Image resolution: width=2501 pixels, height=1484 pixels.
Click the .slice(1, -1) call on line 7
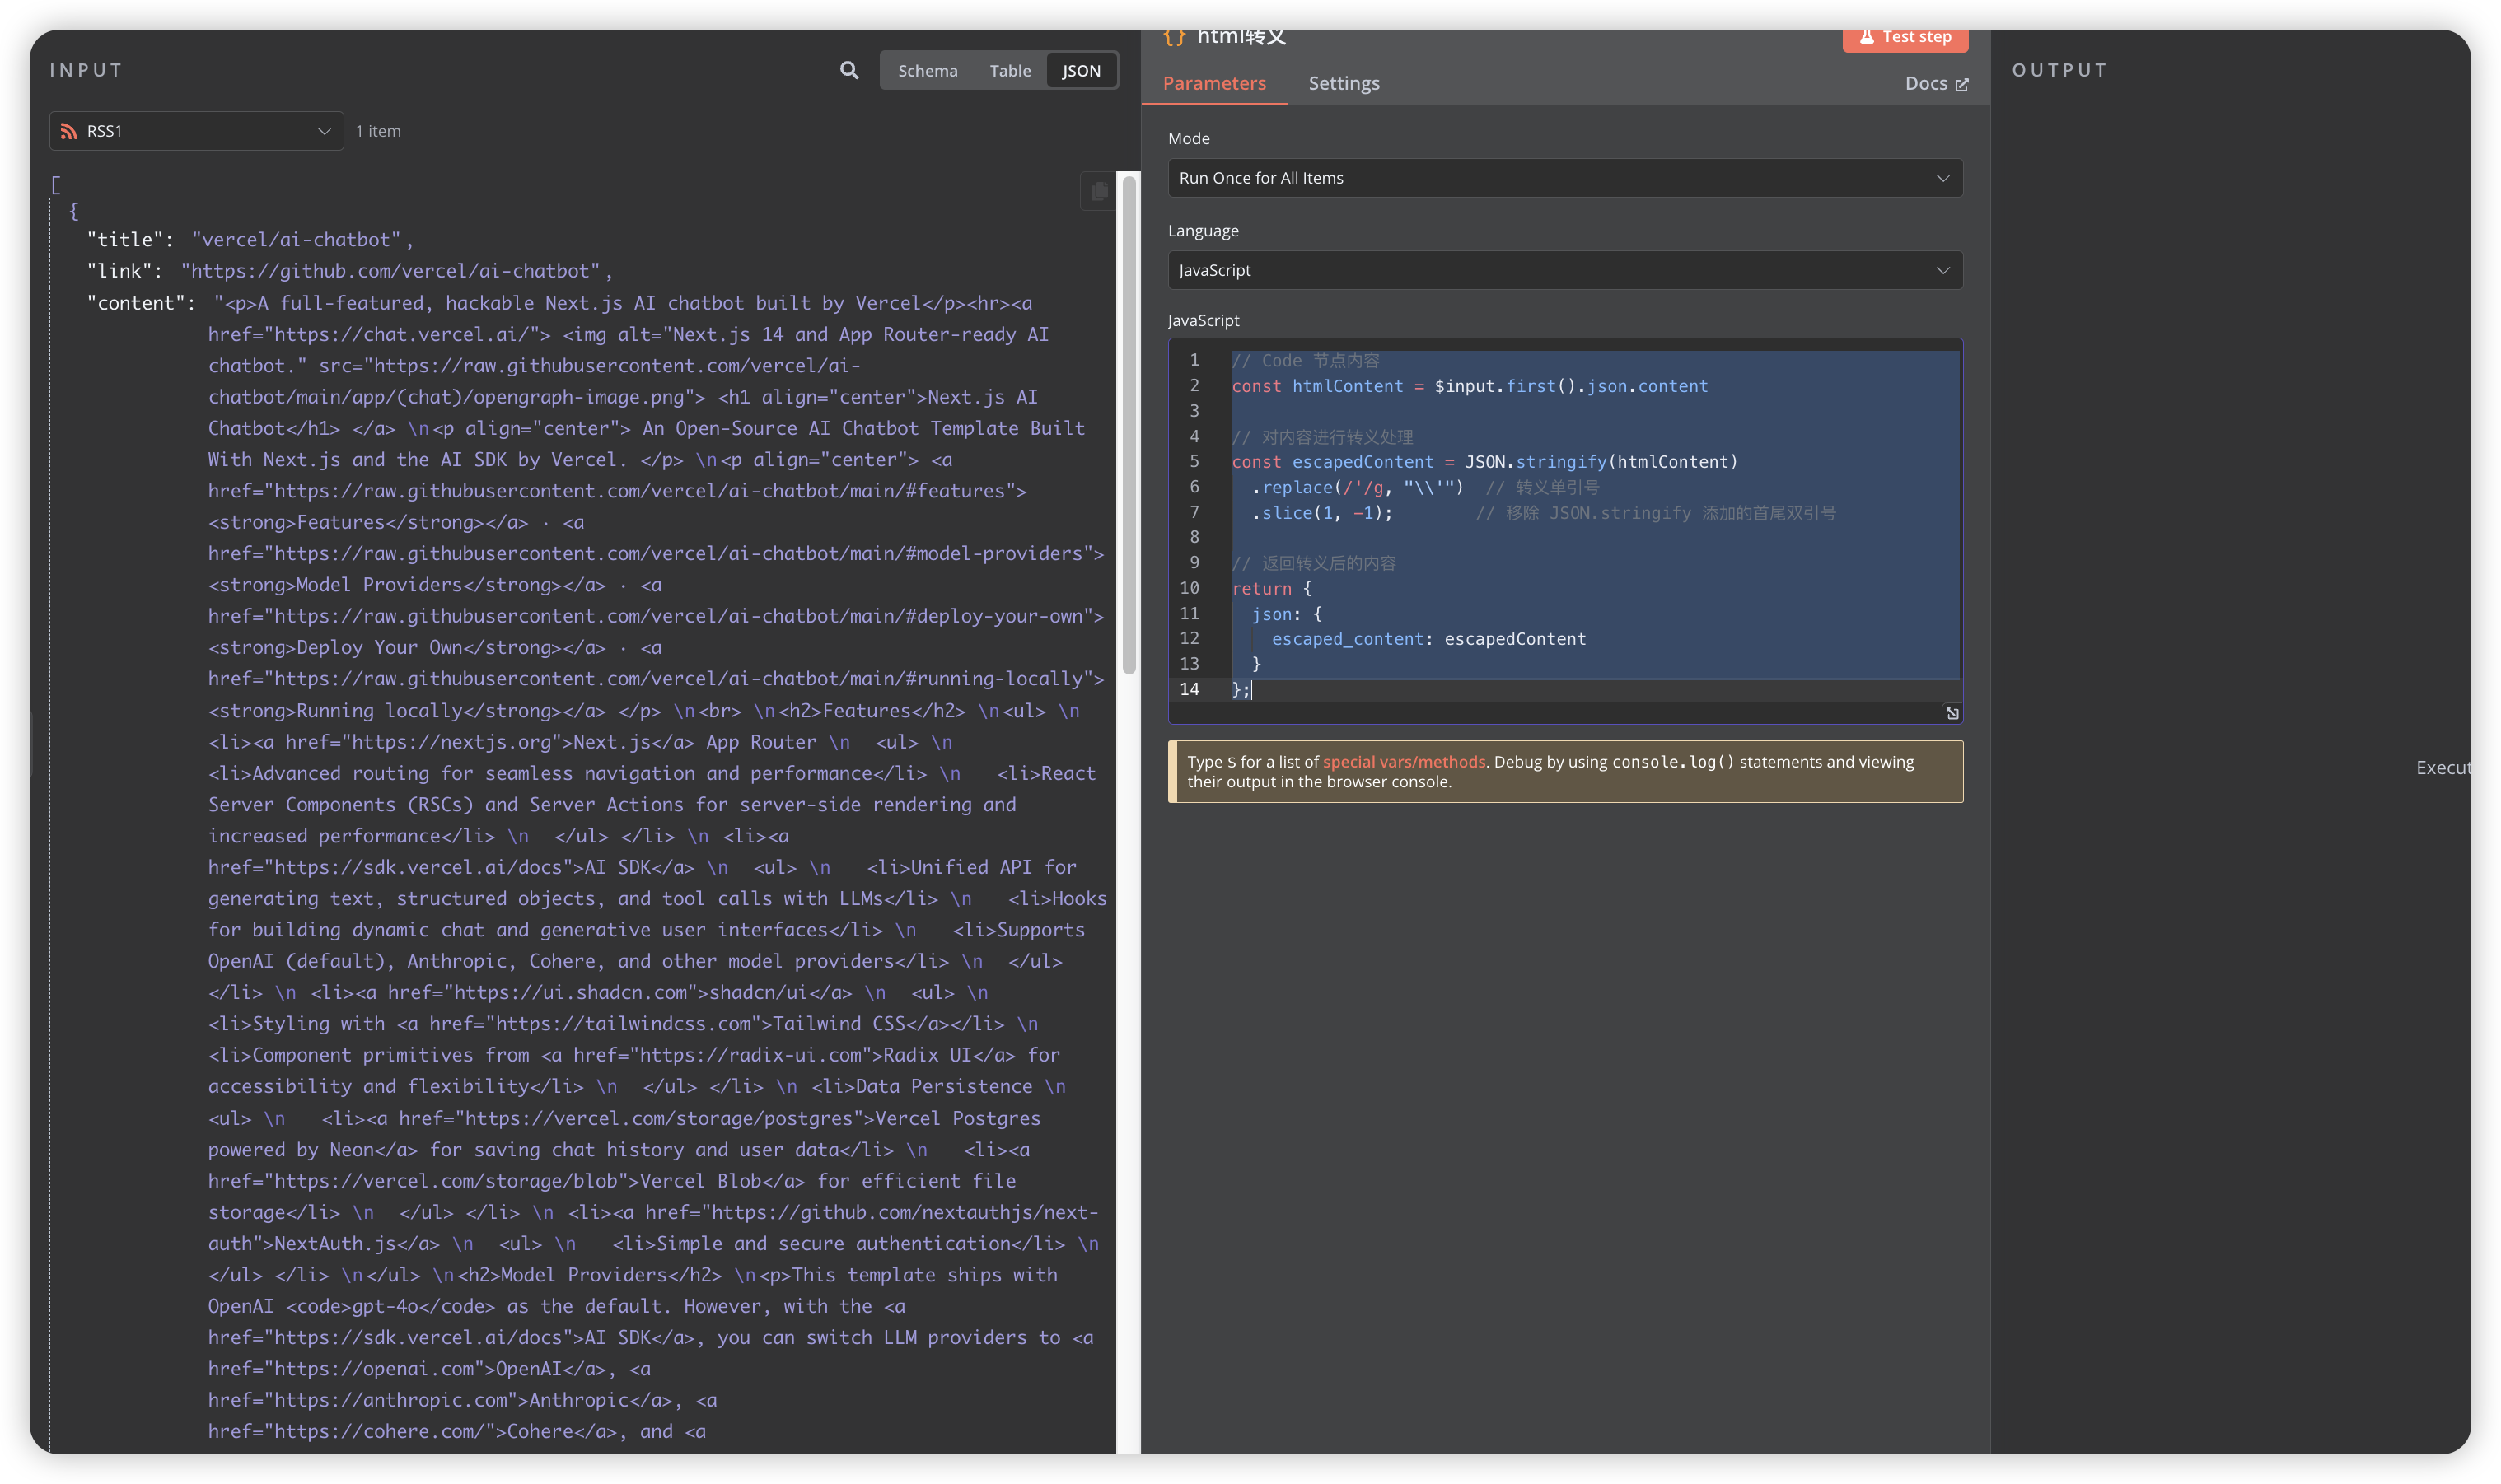tap(1322, 513)
